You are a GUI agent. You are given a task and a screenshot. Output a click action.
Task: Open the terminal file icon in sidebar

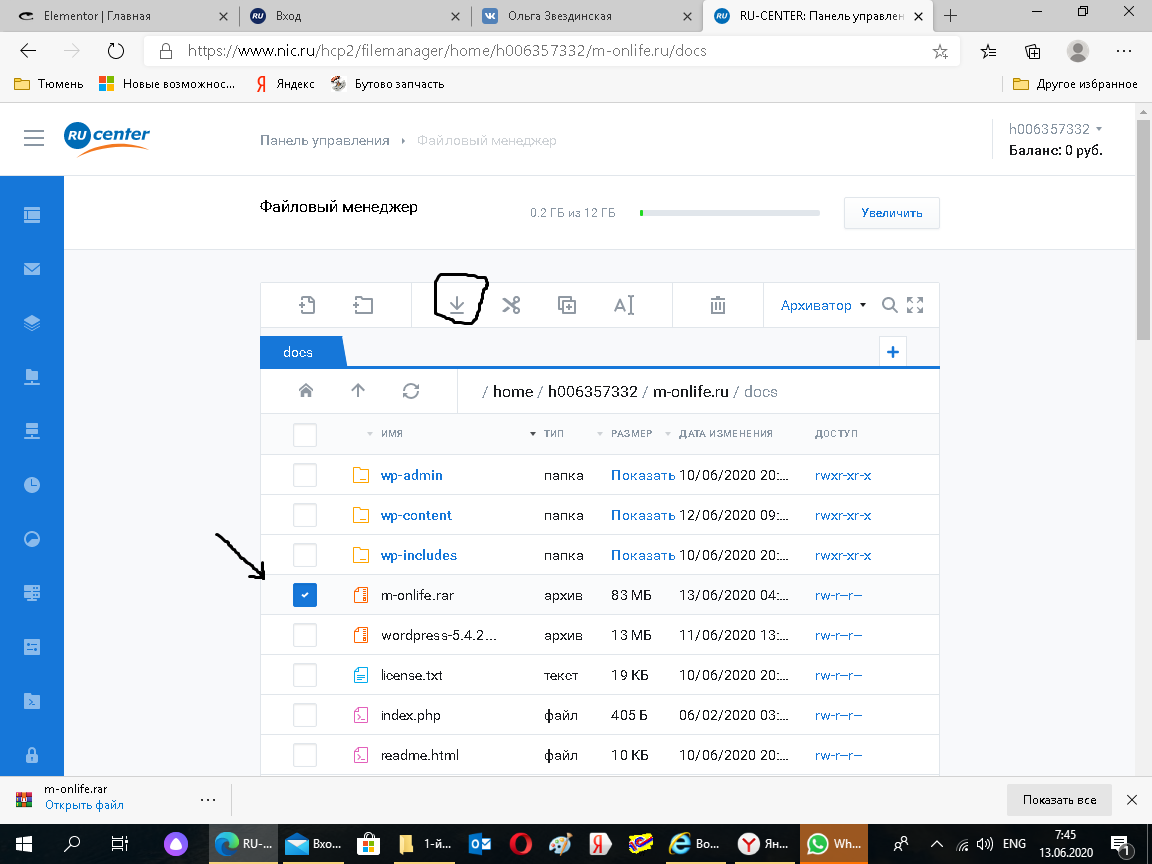[x=32, y=701]
